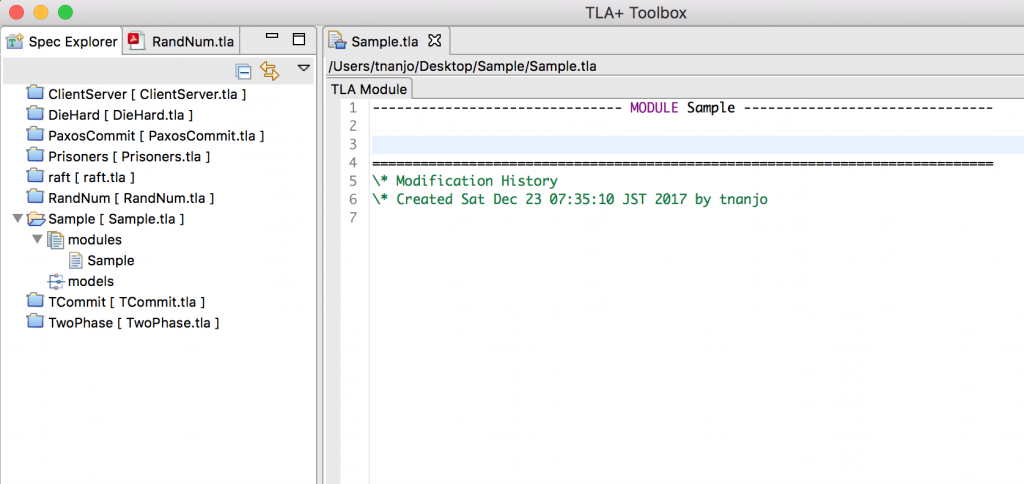Click the raft spec folder icon
This screenshot has width=1024, height=484.
pos(35,176)
